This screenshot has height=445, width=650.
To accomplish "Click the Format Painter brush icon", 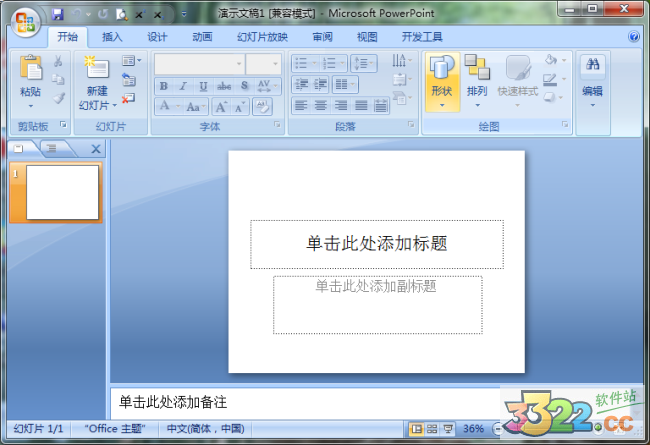I will click(x=58, y=98).
